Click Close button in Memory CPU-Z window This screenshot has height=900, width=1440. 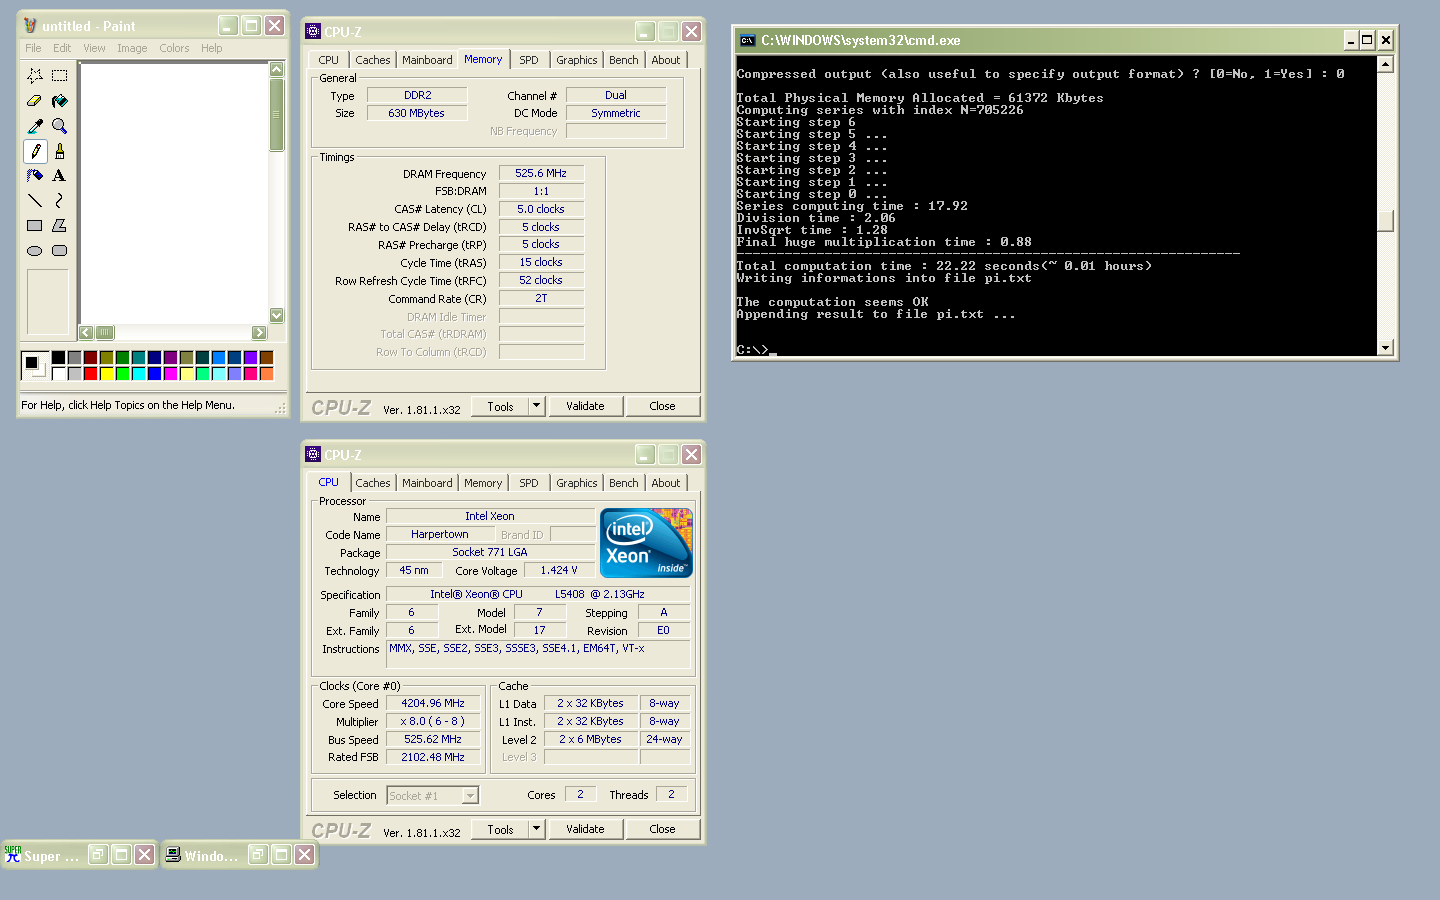coord(662,406)
